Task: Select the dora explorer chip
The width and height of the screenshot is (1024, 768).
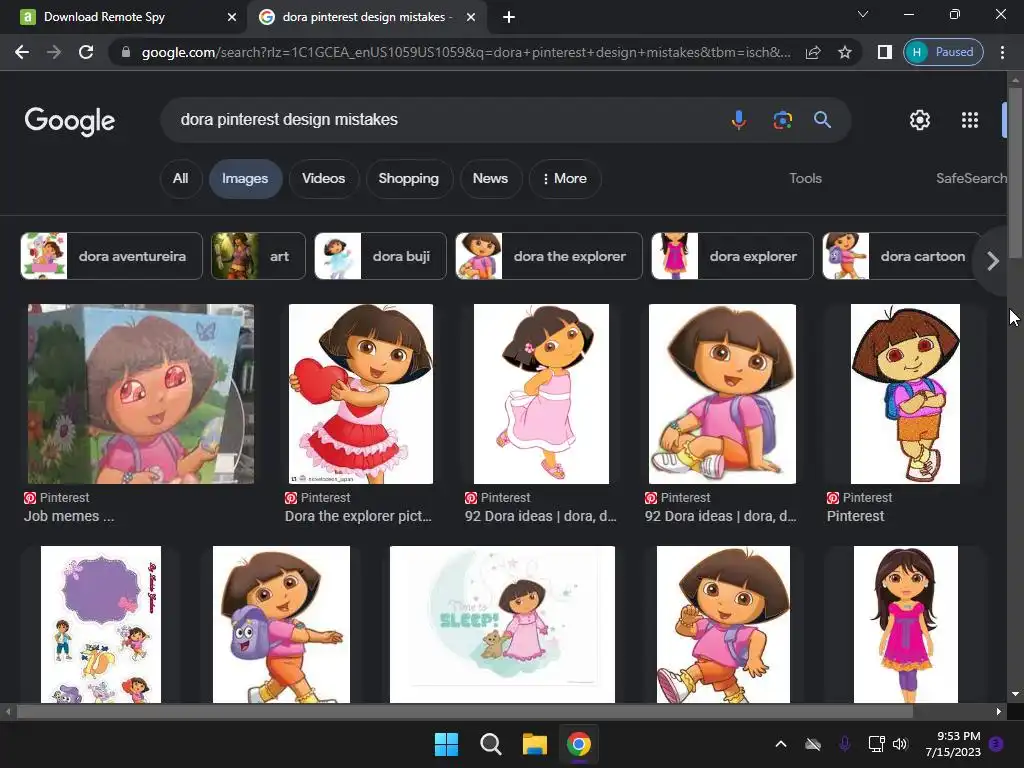Action: pos(732,256)
